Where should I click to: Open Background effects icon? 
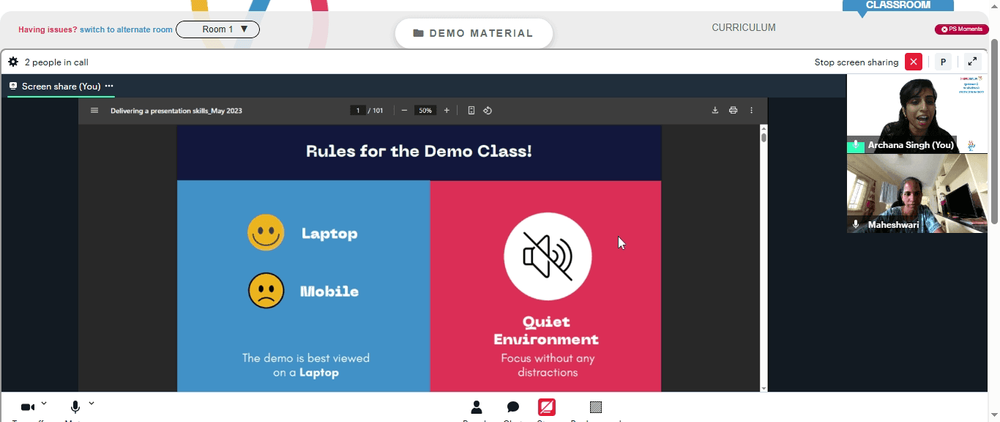tap(596, 407)
